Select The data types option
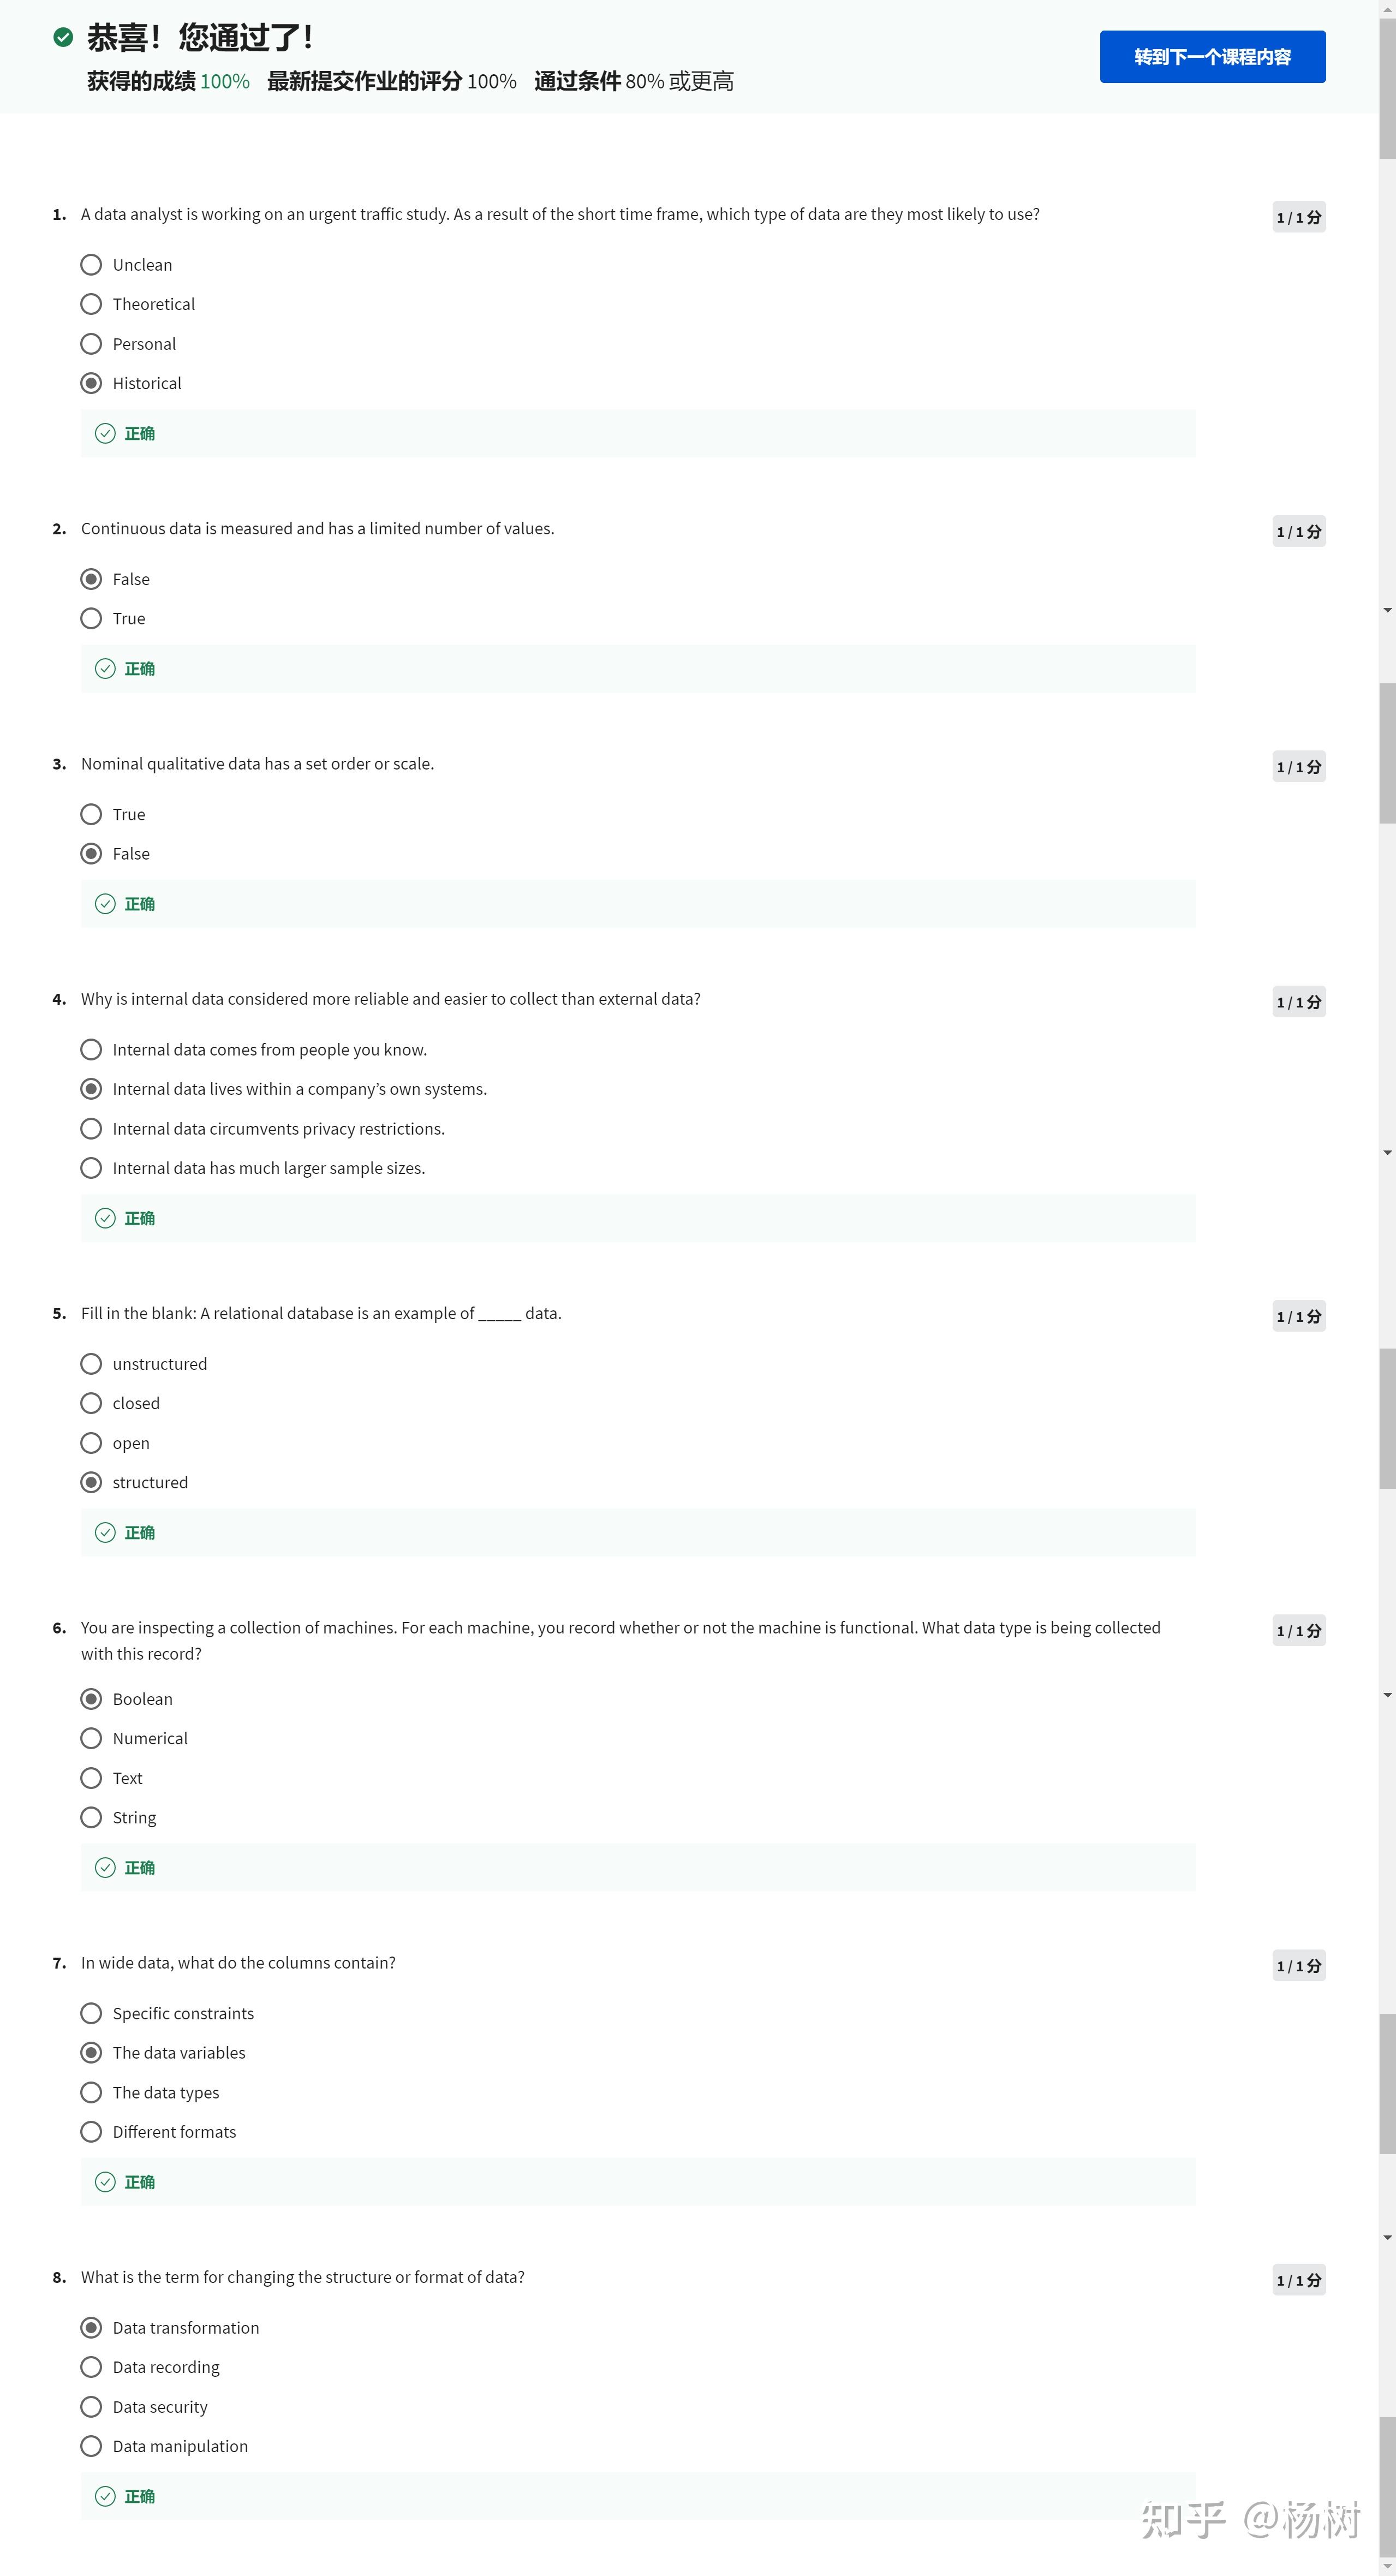The image size is (1396, 2576). click(91, 2092)
